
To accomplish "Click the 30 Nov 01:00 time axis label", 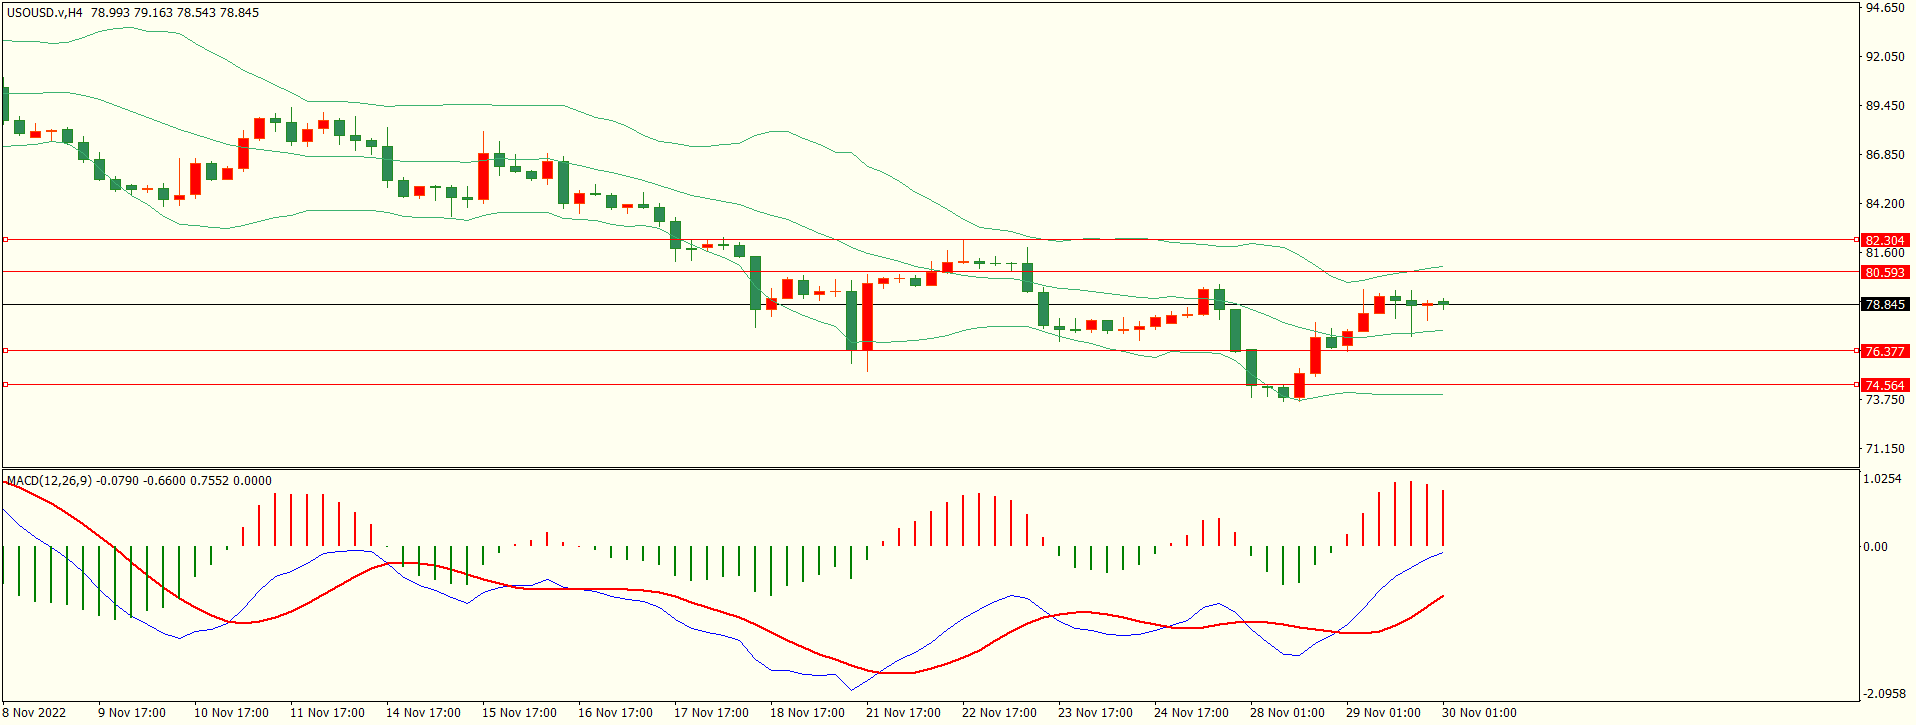I will click(x=1478, y=713).
